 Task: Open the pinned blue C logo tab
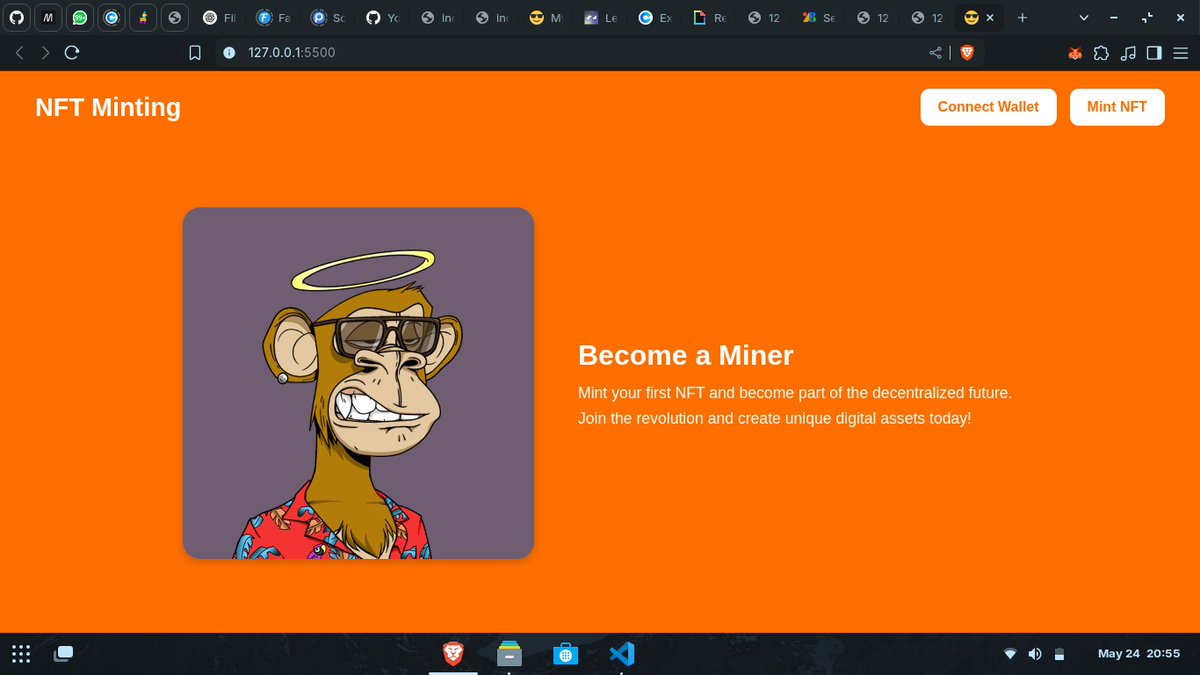111,17
